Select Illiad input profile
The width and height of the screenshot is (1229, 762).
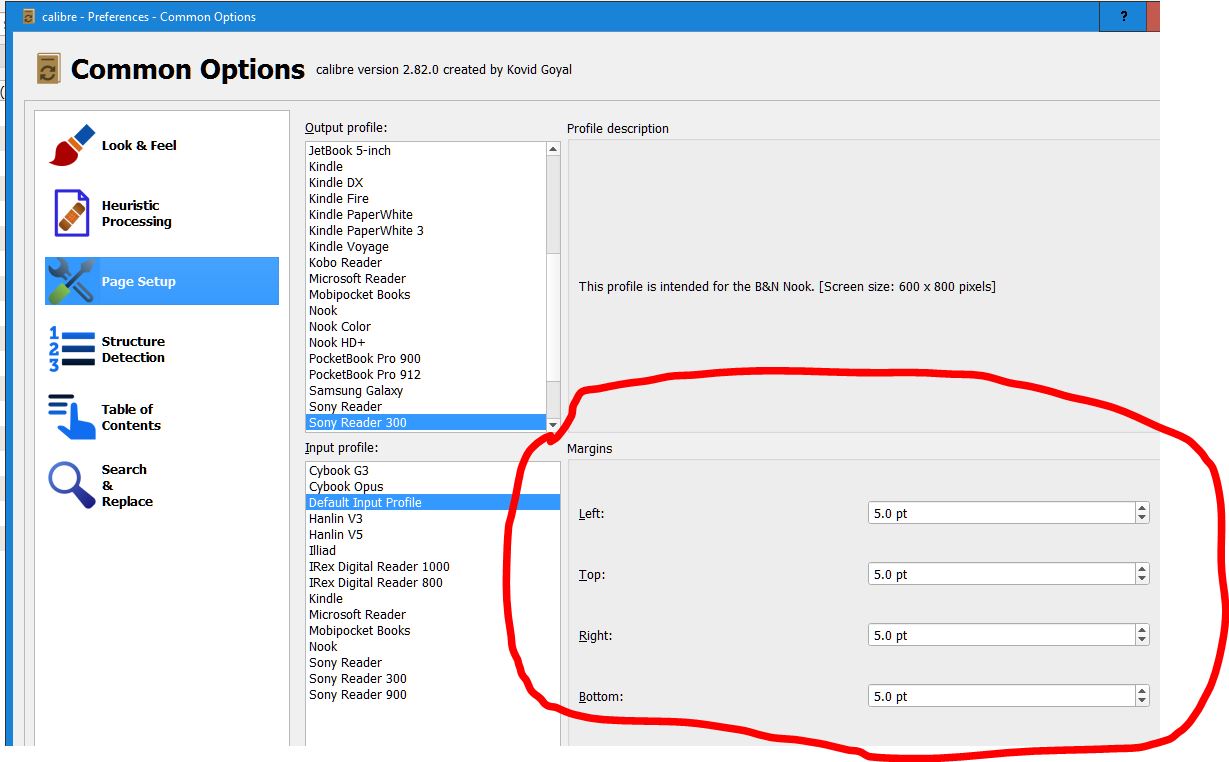[x=432, y=550]
